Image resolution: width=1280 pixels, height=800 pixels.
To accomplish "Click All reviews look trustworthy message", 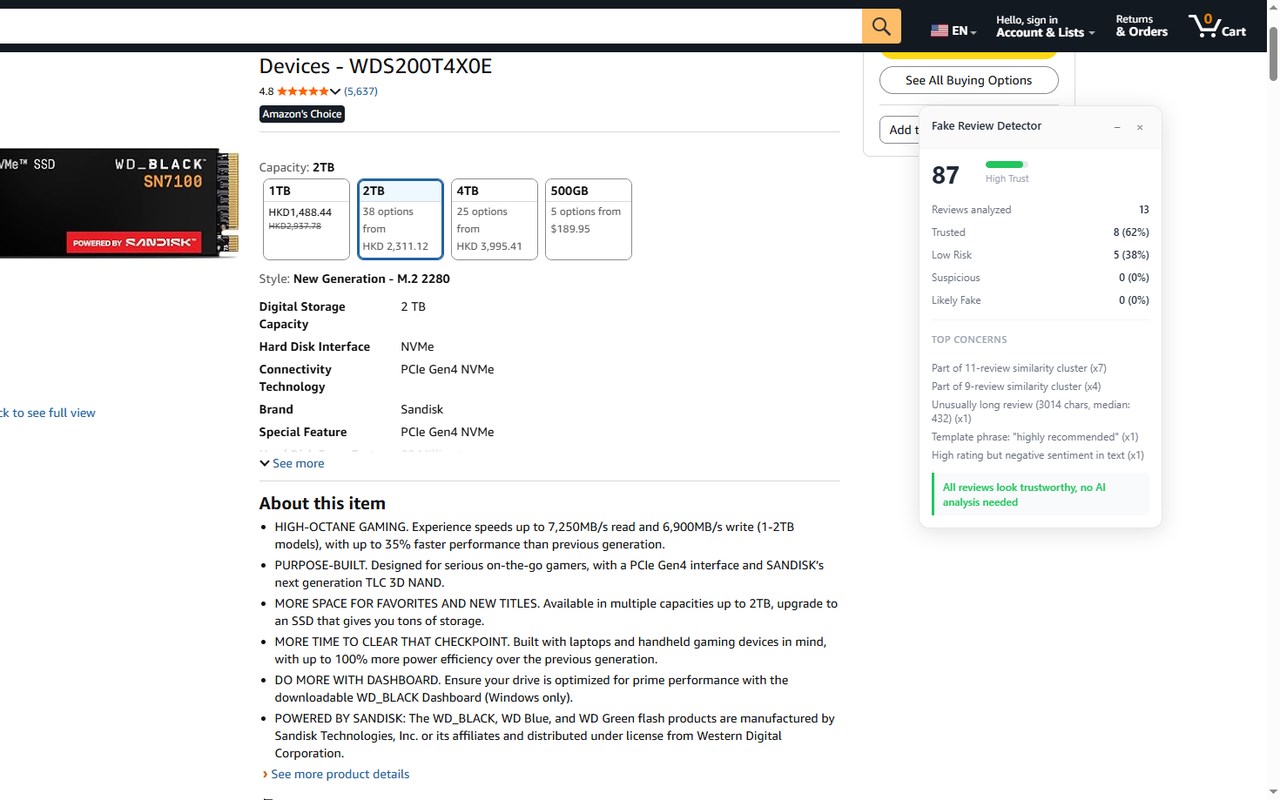I will tap(1041, 495).
